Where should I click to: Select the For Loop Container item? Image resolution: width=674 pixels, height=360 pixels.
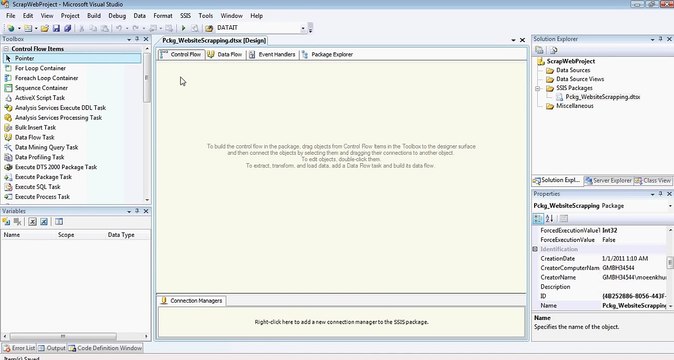tap(40, 68)
